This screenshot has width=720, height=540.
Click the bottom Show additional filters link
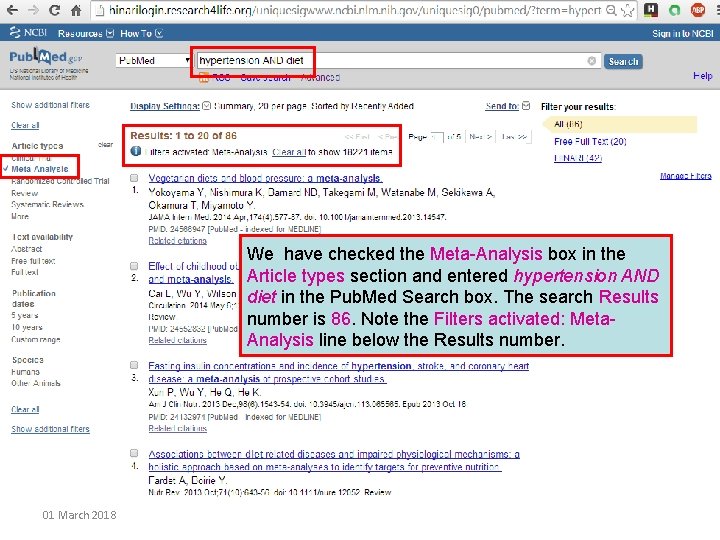coord(51,429)
